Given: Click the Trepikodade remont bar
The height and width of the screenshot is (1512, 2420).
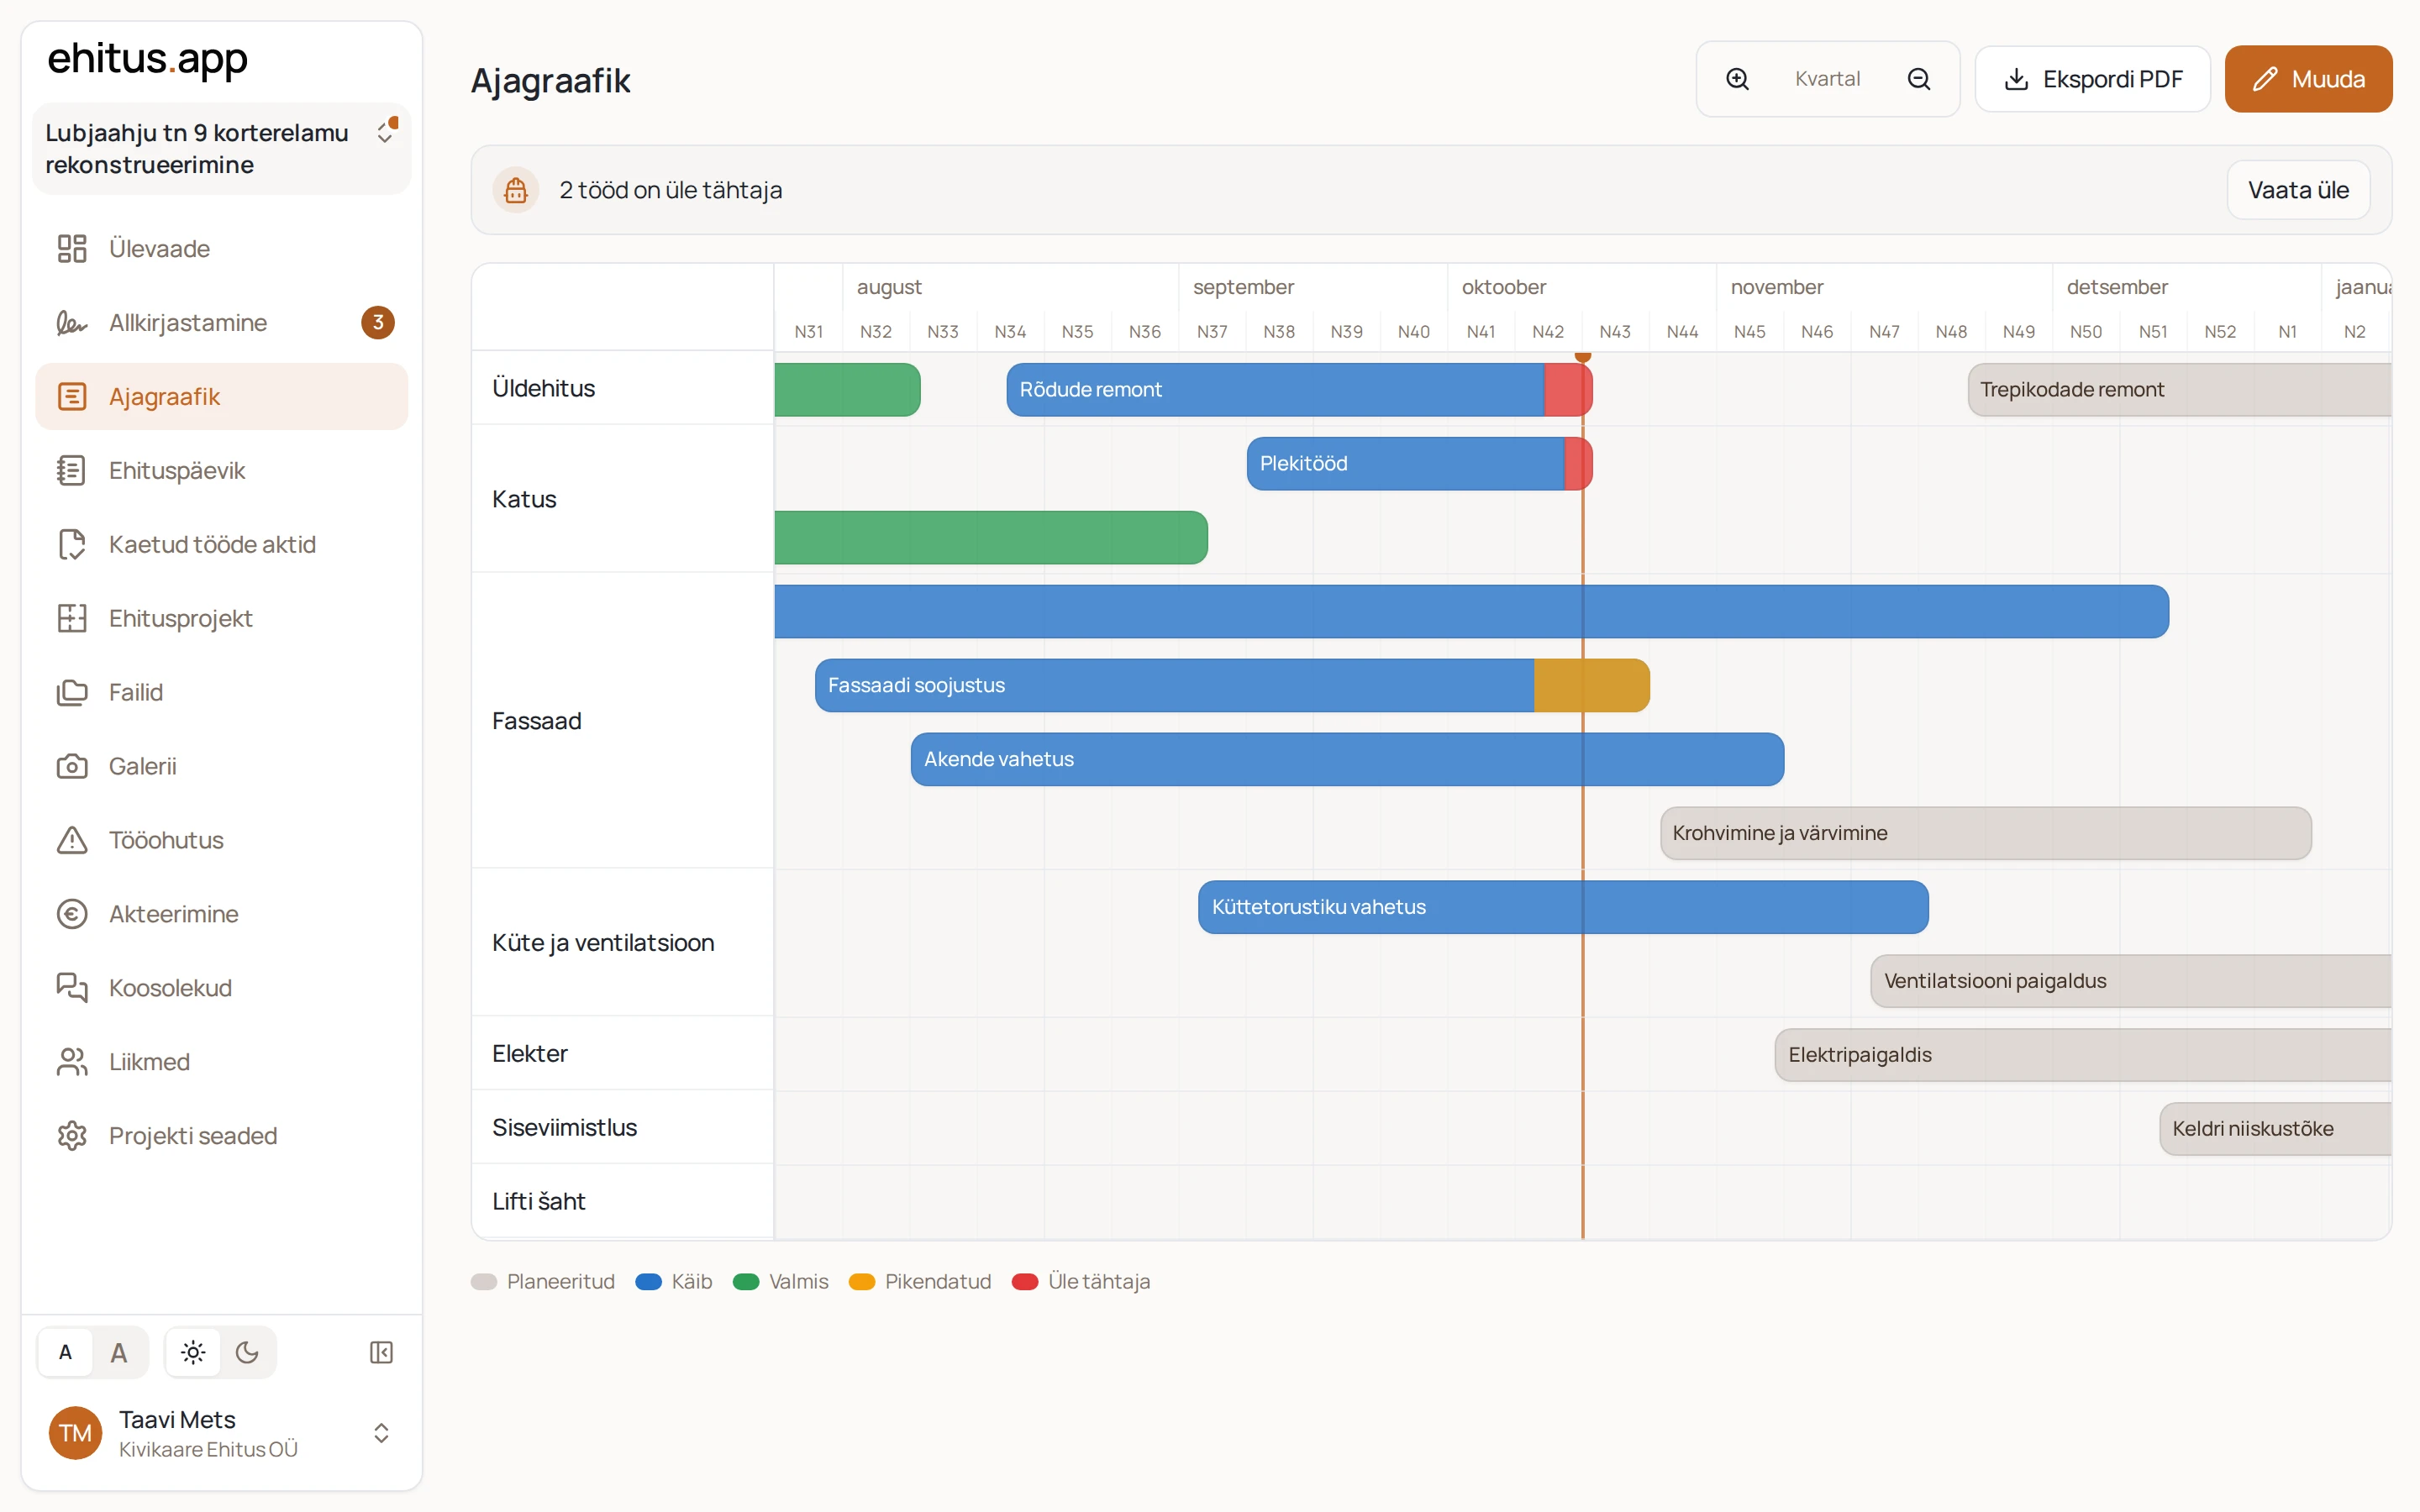Looking at the screenshot, I should coord(2179,389).
